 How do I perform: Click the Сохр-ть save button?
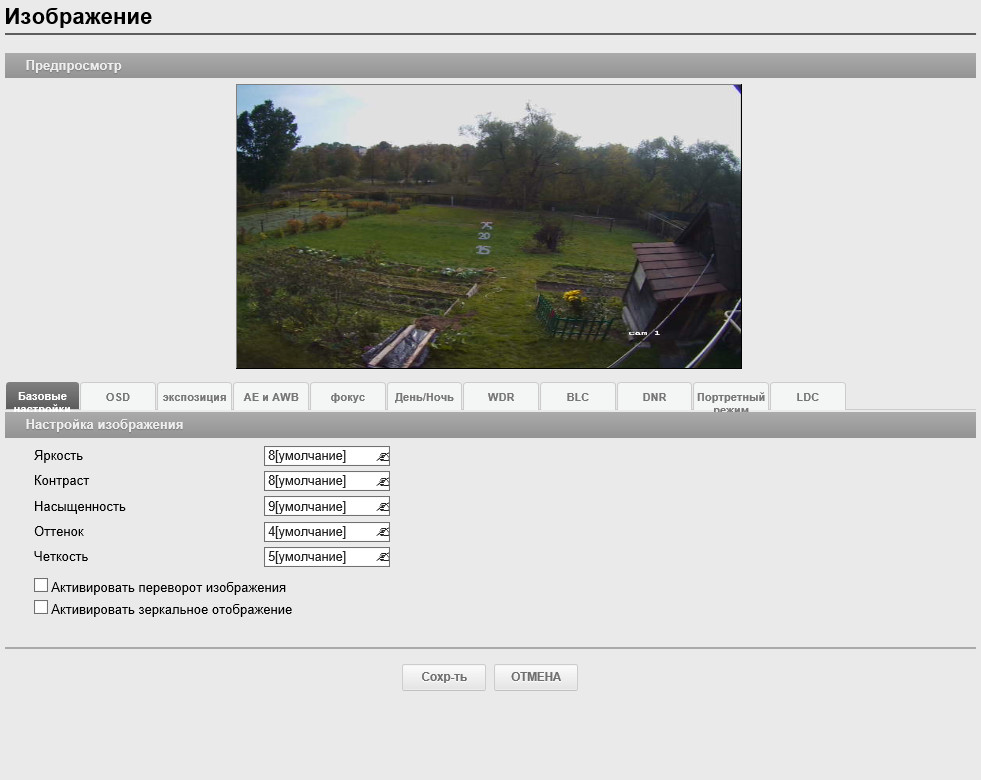tap(444, 677)
